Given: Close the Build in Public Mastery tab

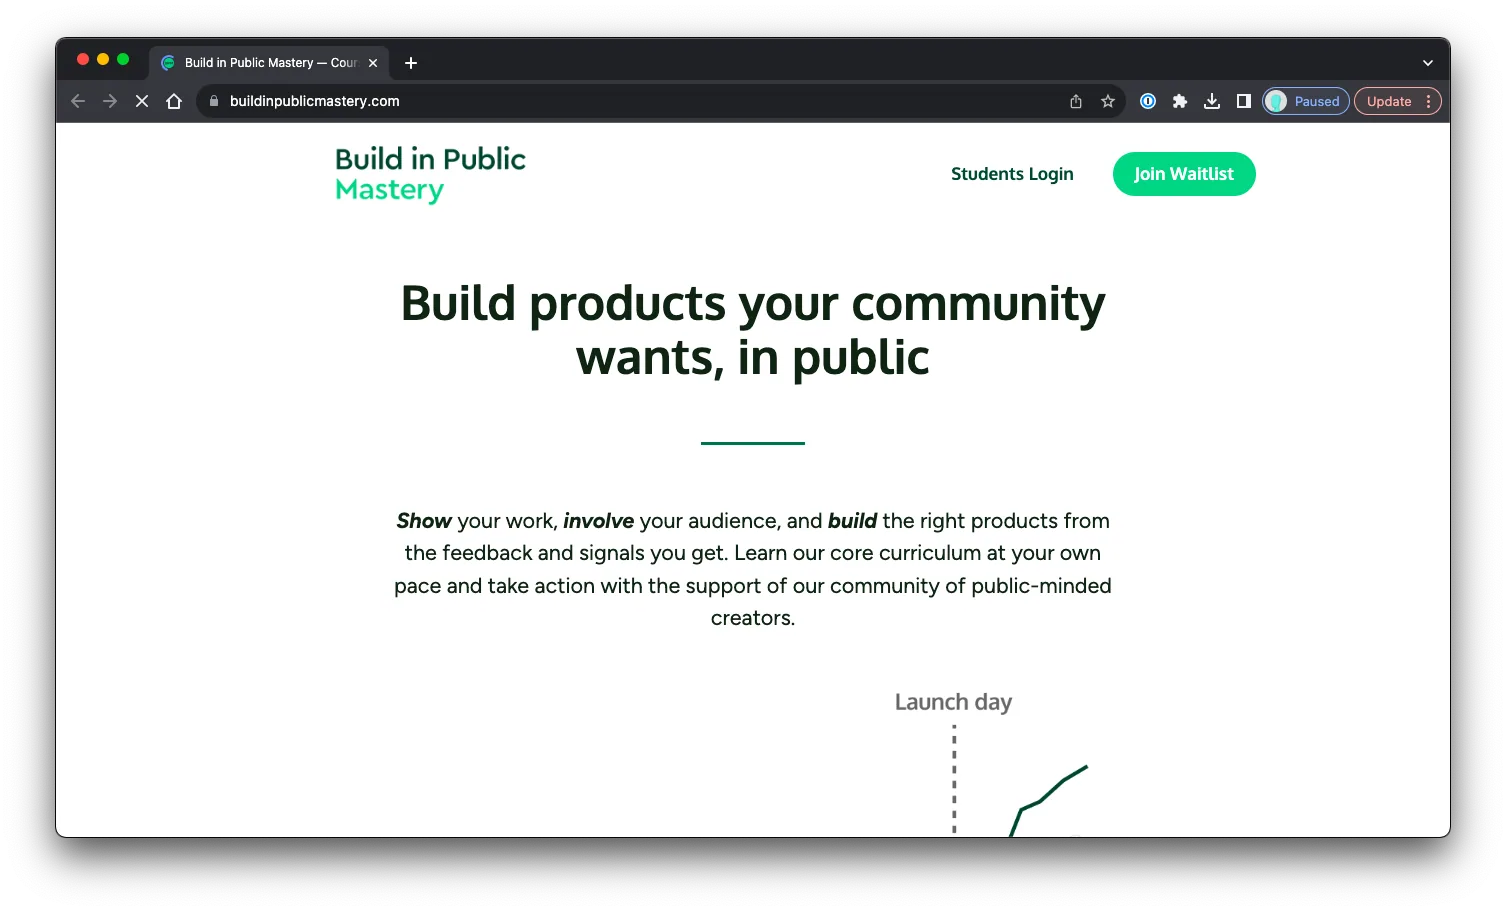Looking at the screenshot, I should (x=373, y=63).
